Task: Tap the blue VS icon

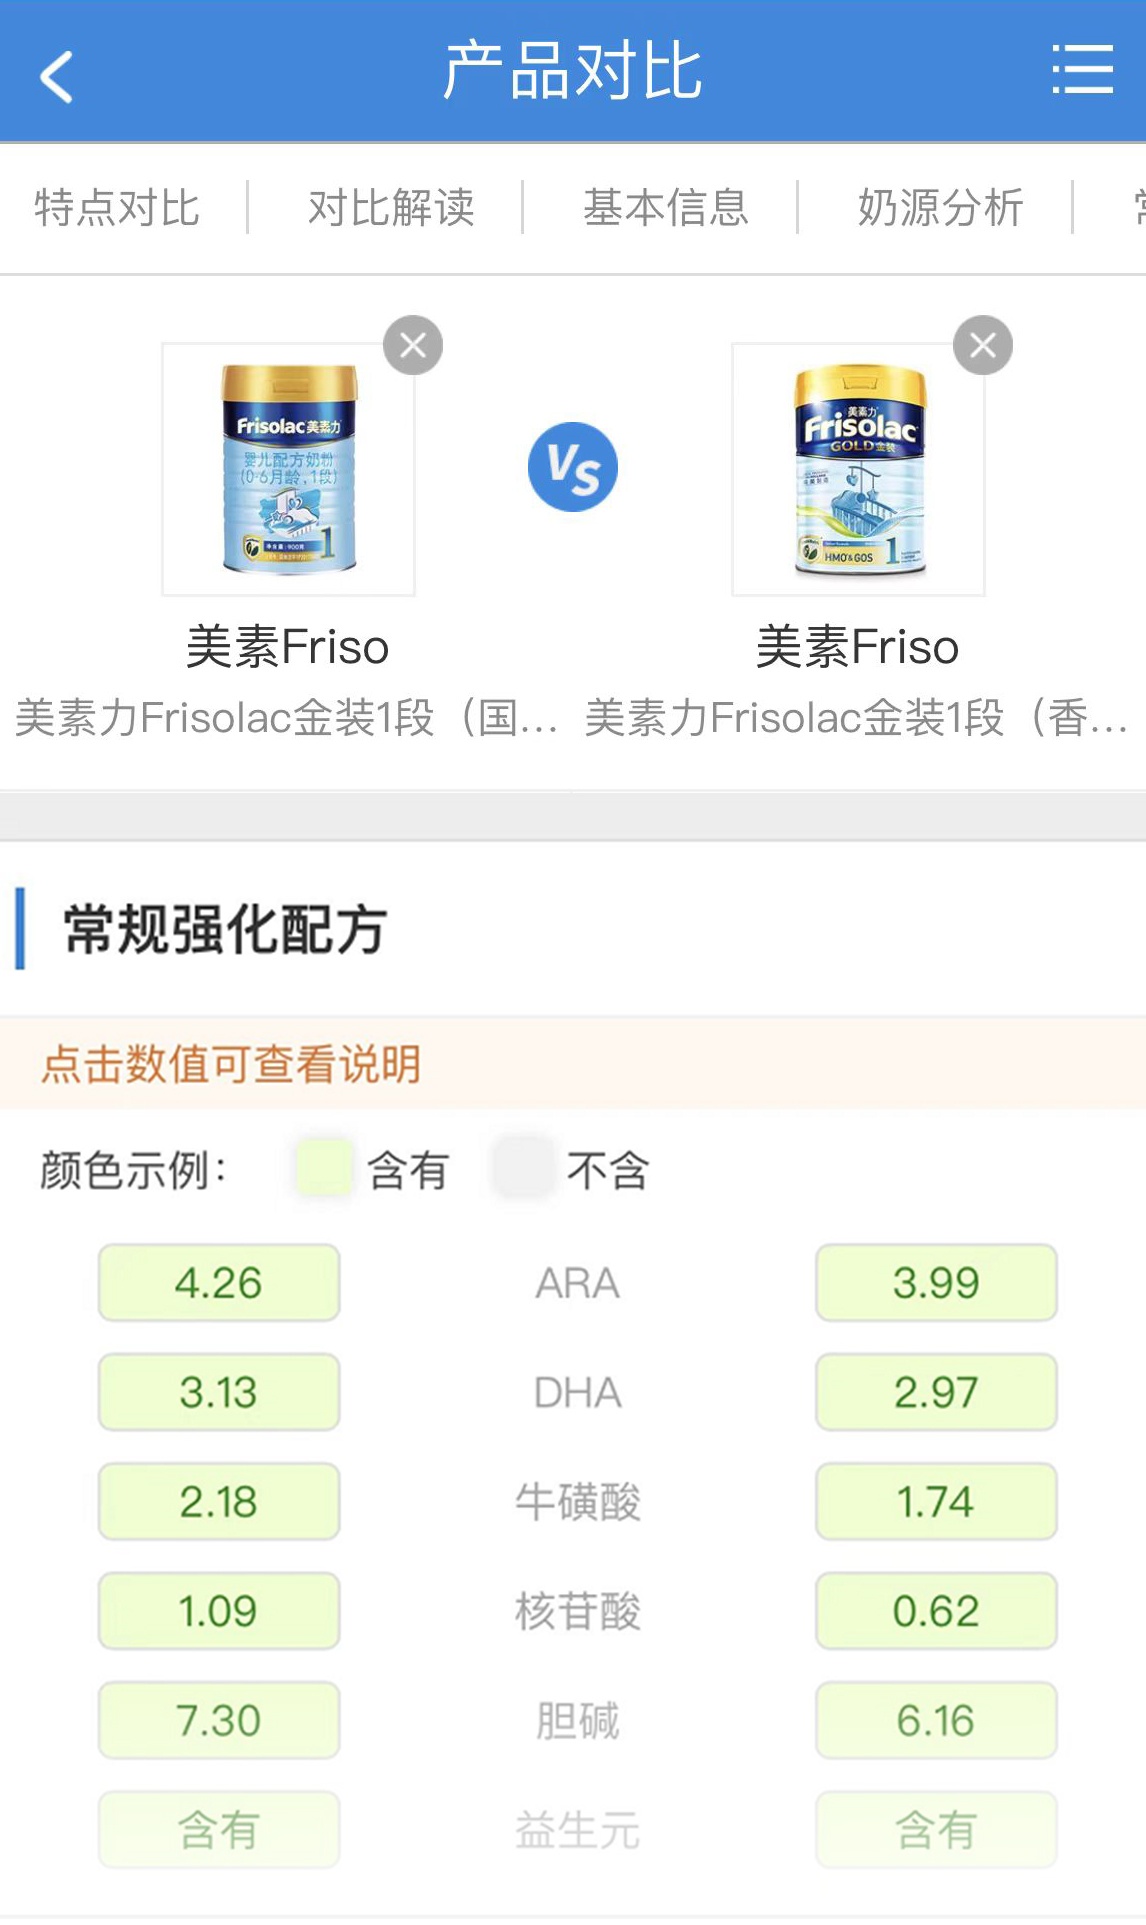Action: tap(573, 467)
